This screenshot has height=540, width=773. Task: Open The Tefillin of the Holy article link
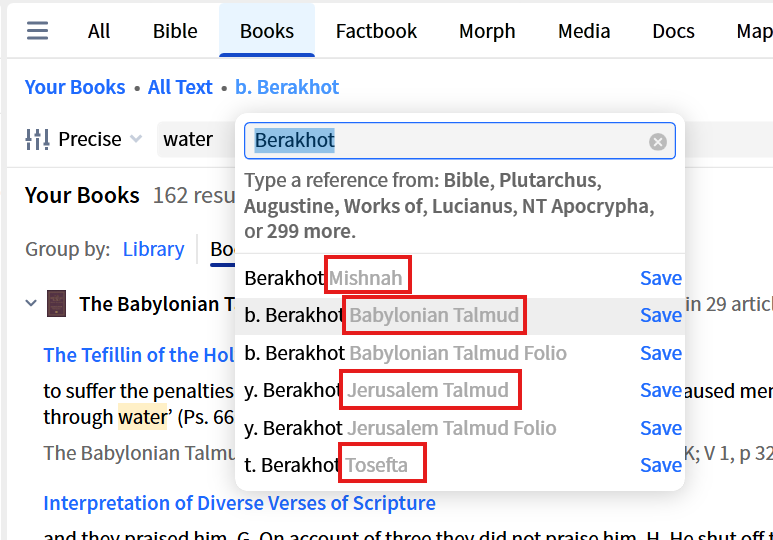point(139,355)
